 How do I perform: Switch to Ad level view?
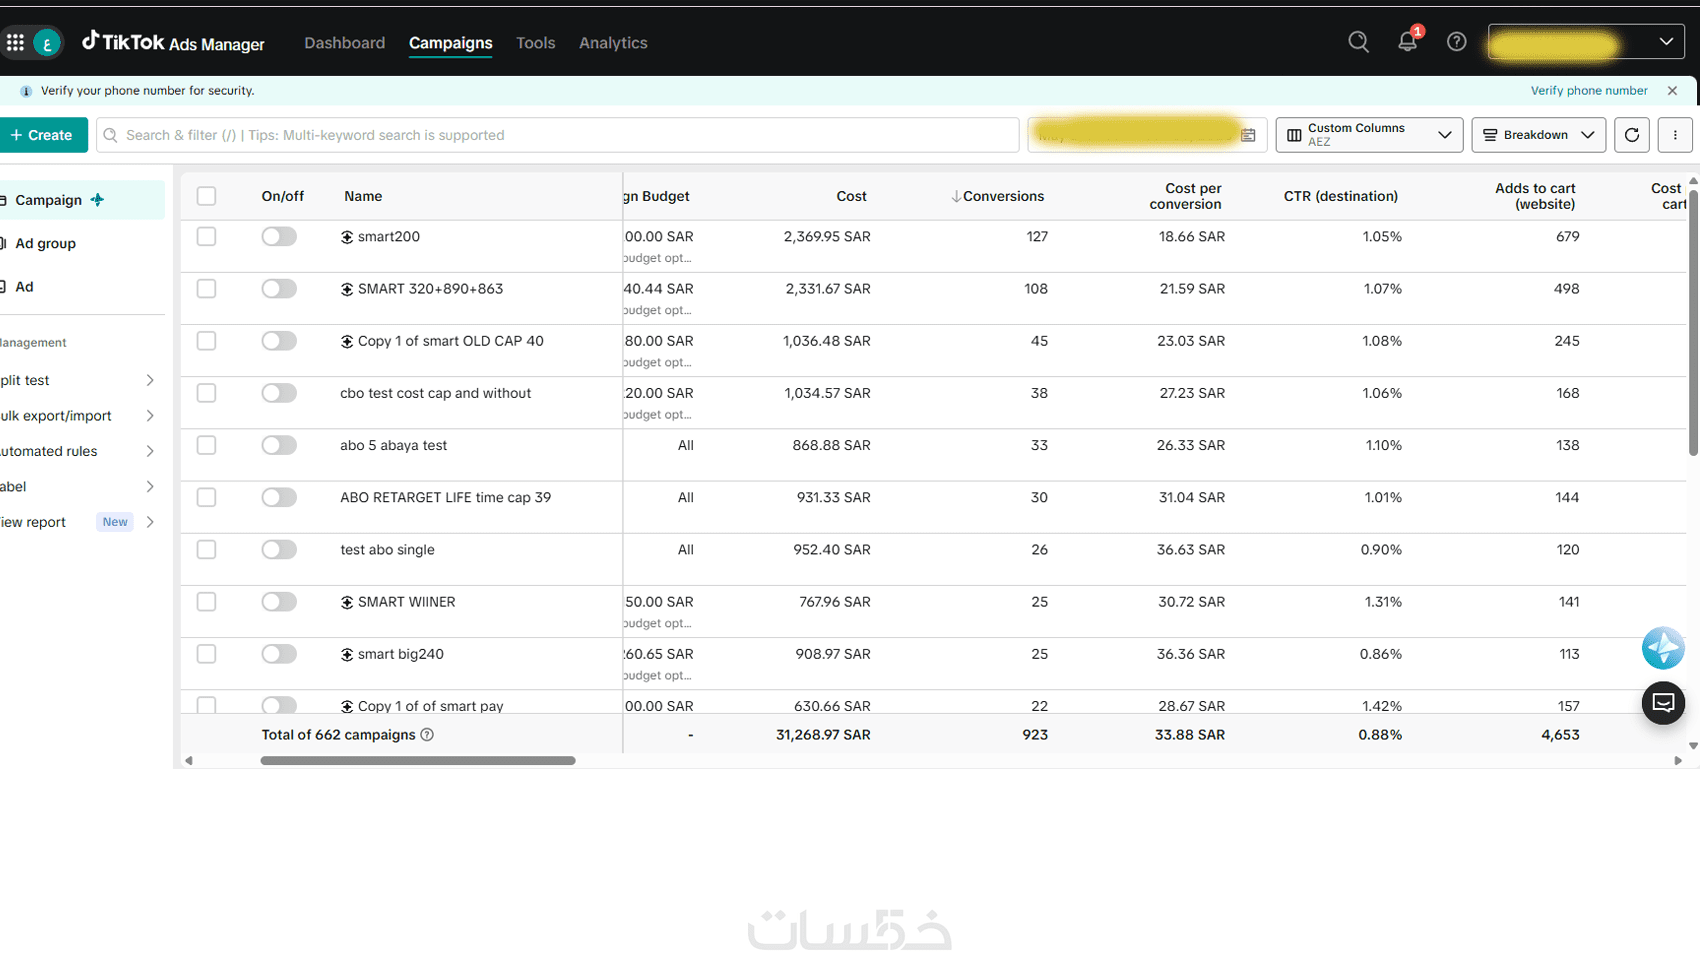coord(24,287)
